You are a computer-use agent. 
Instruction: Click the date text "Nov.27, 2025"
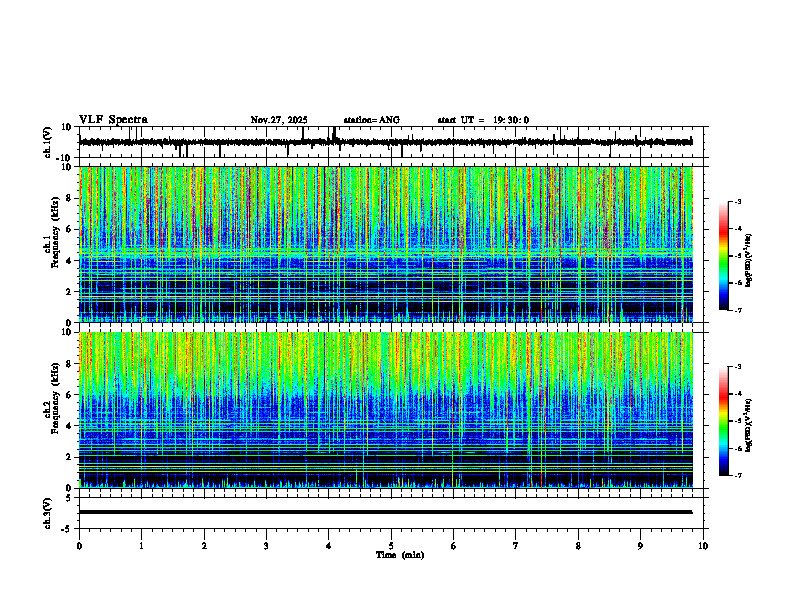click(x=279, y=120)
